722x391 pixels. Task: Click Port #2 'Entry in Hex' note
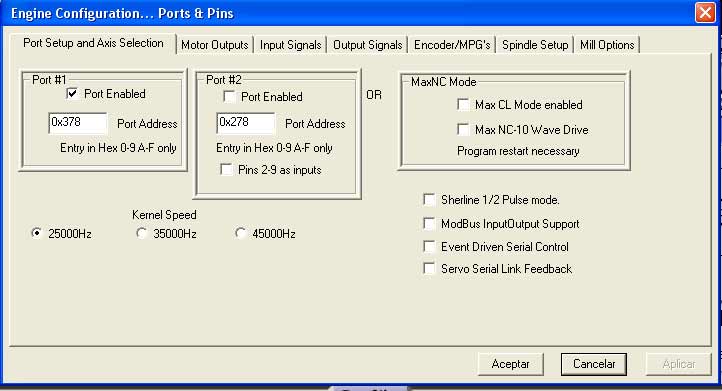pos(274,148)
